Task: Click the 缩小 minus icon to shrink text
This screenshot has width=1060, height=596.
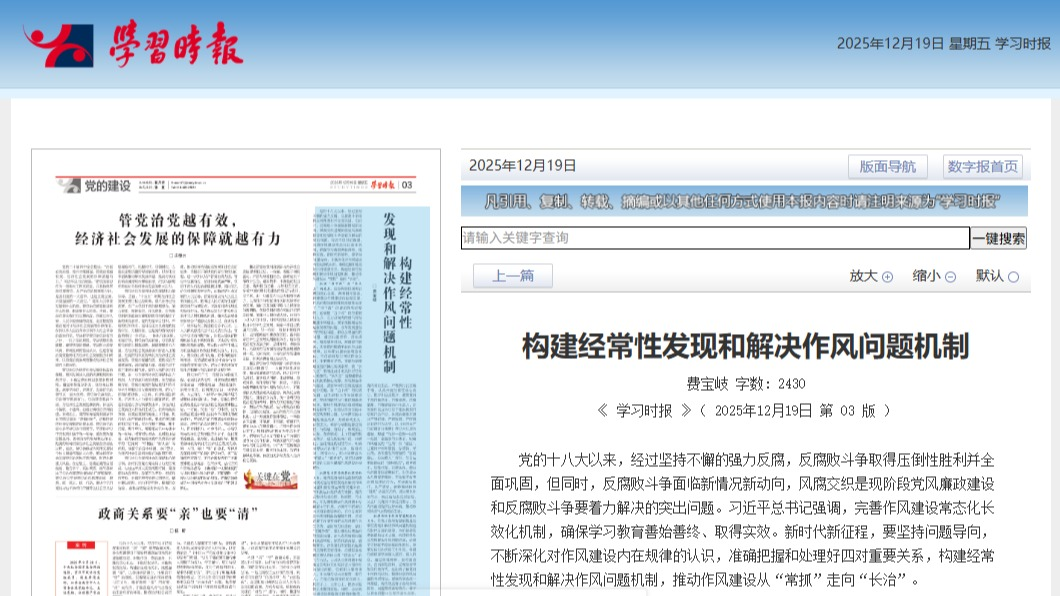Action: (x=950, y=277)
